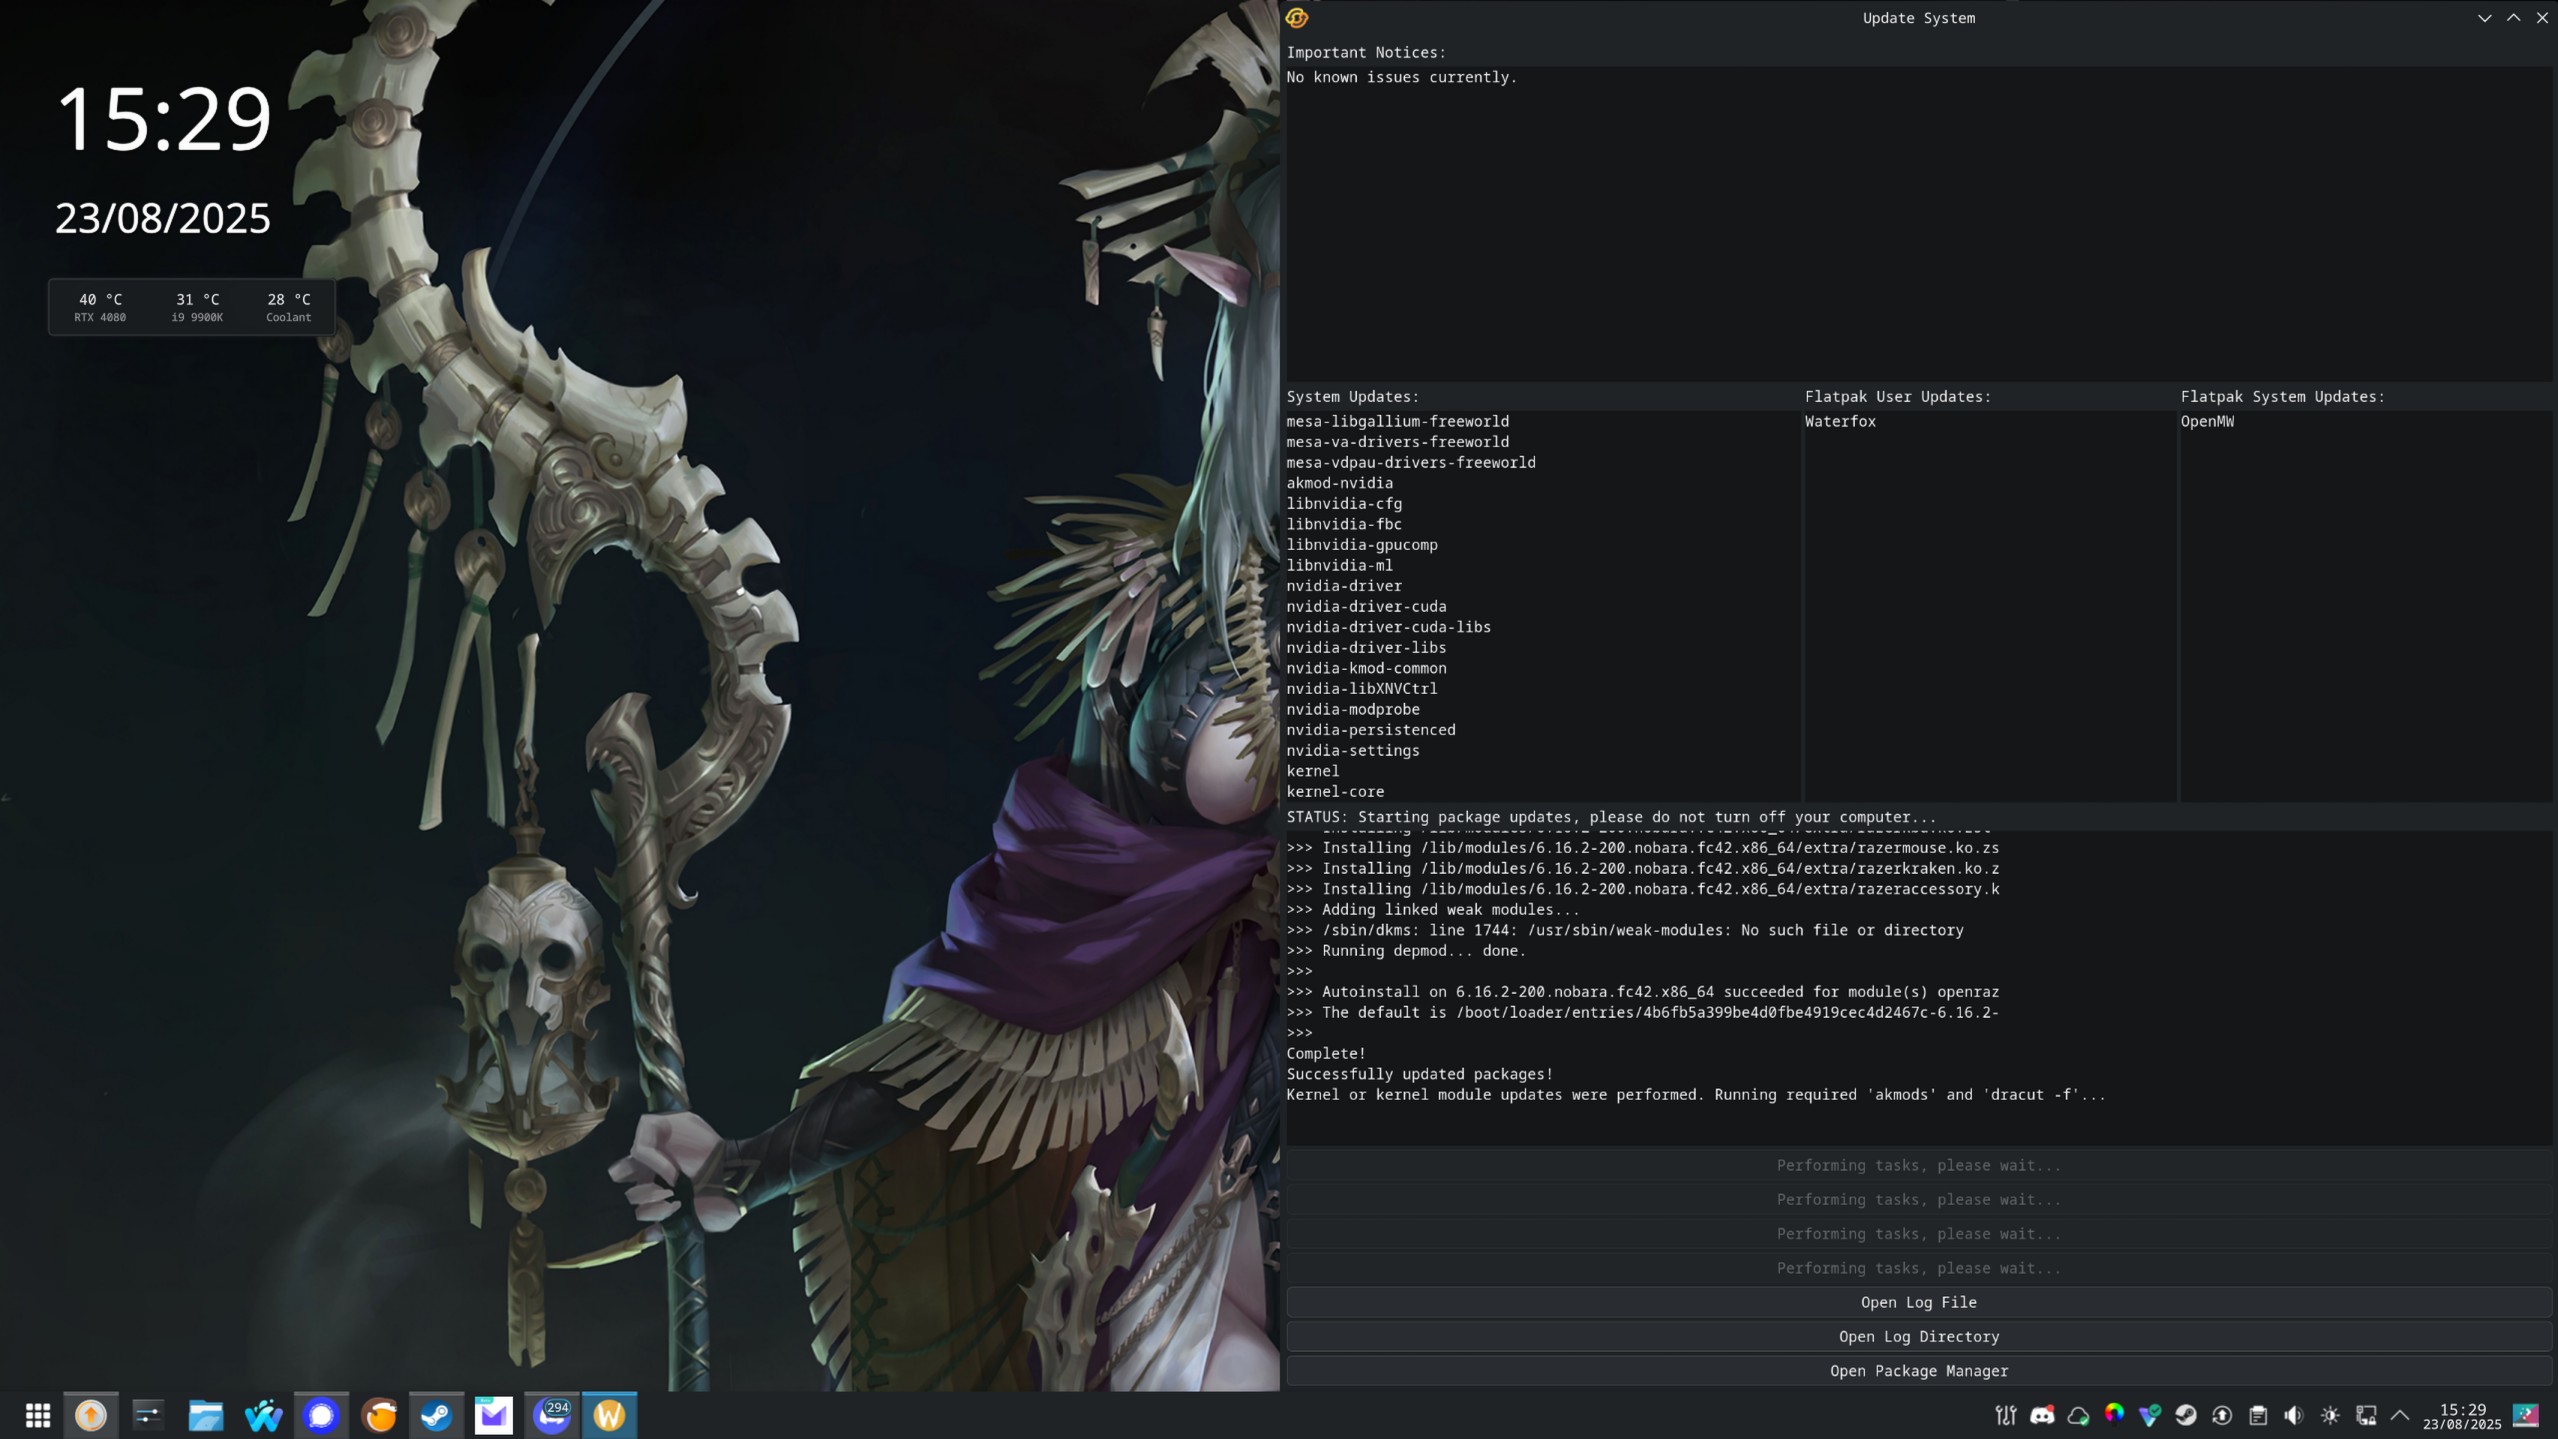2558x1439 pixels.
Task: Click the Open Package Manager button
Action: tap(1918, 1370)
